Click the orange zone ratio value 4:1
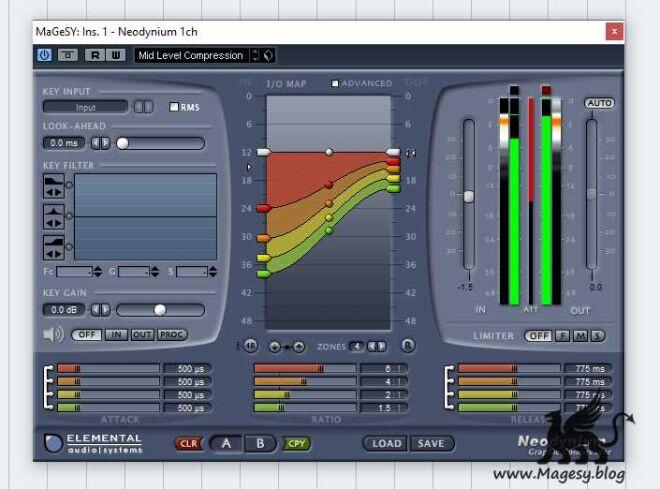This screenshot has width=660, height=489. [384, 382]
